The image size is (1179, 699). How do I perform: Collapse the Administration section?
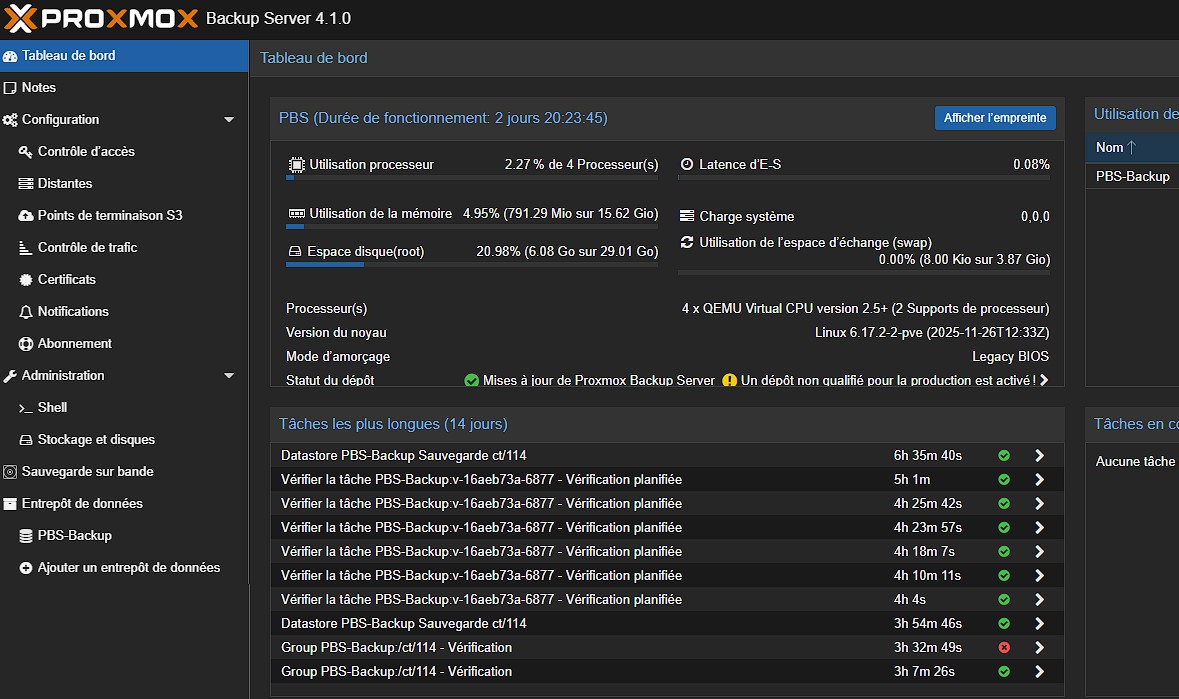(231, 375)
